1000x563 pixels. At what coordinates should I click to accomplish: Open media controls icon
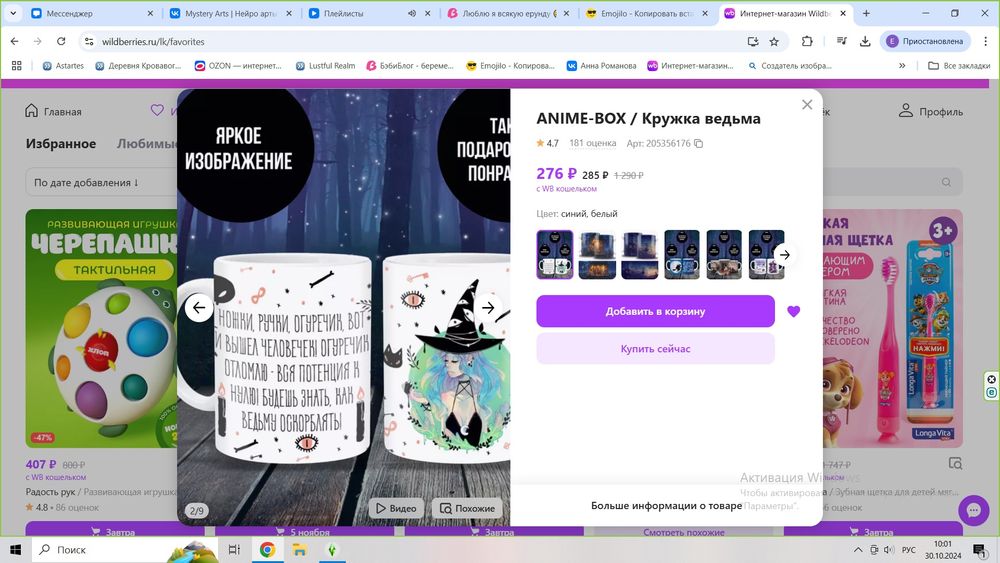point(842,41)
